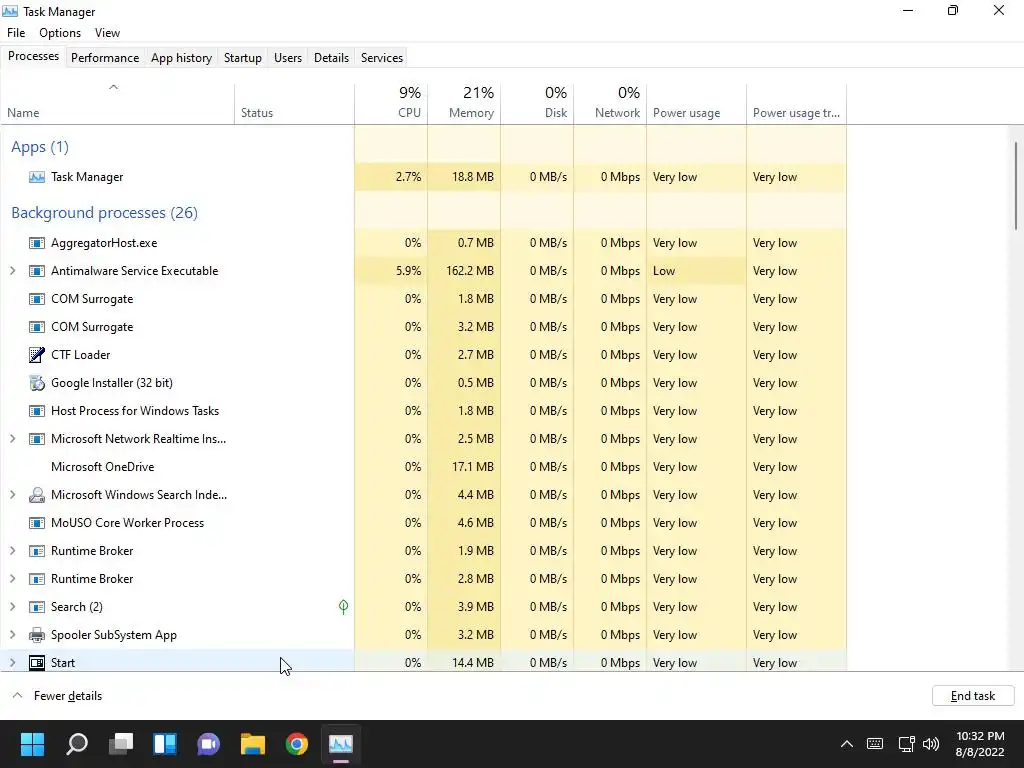
Task: Open the View menu
Action: (107, 33)
